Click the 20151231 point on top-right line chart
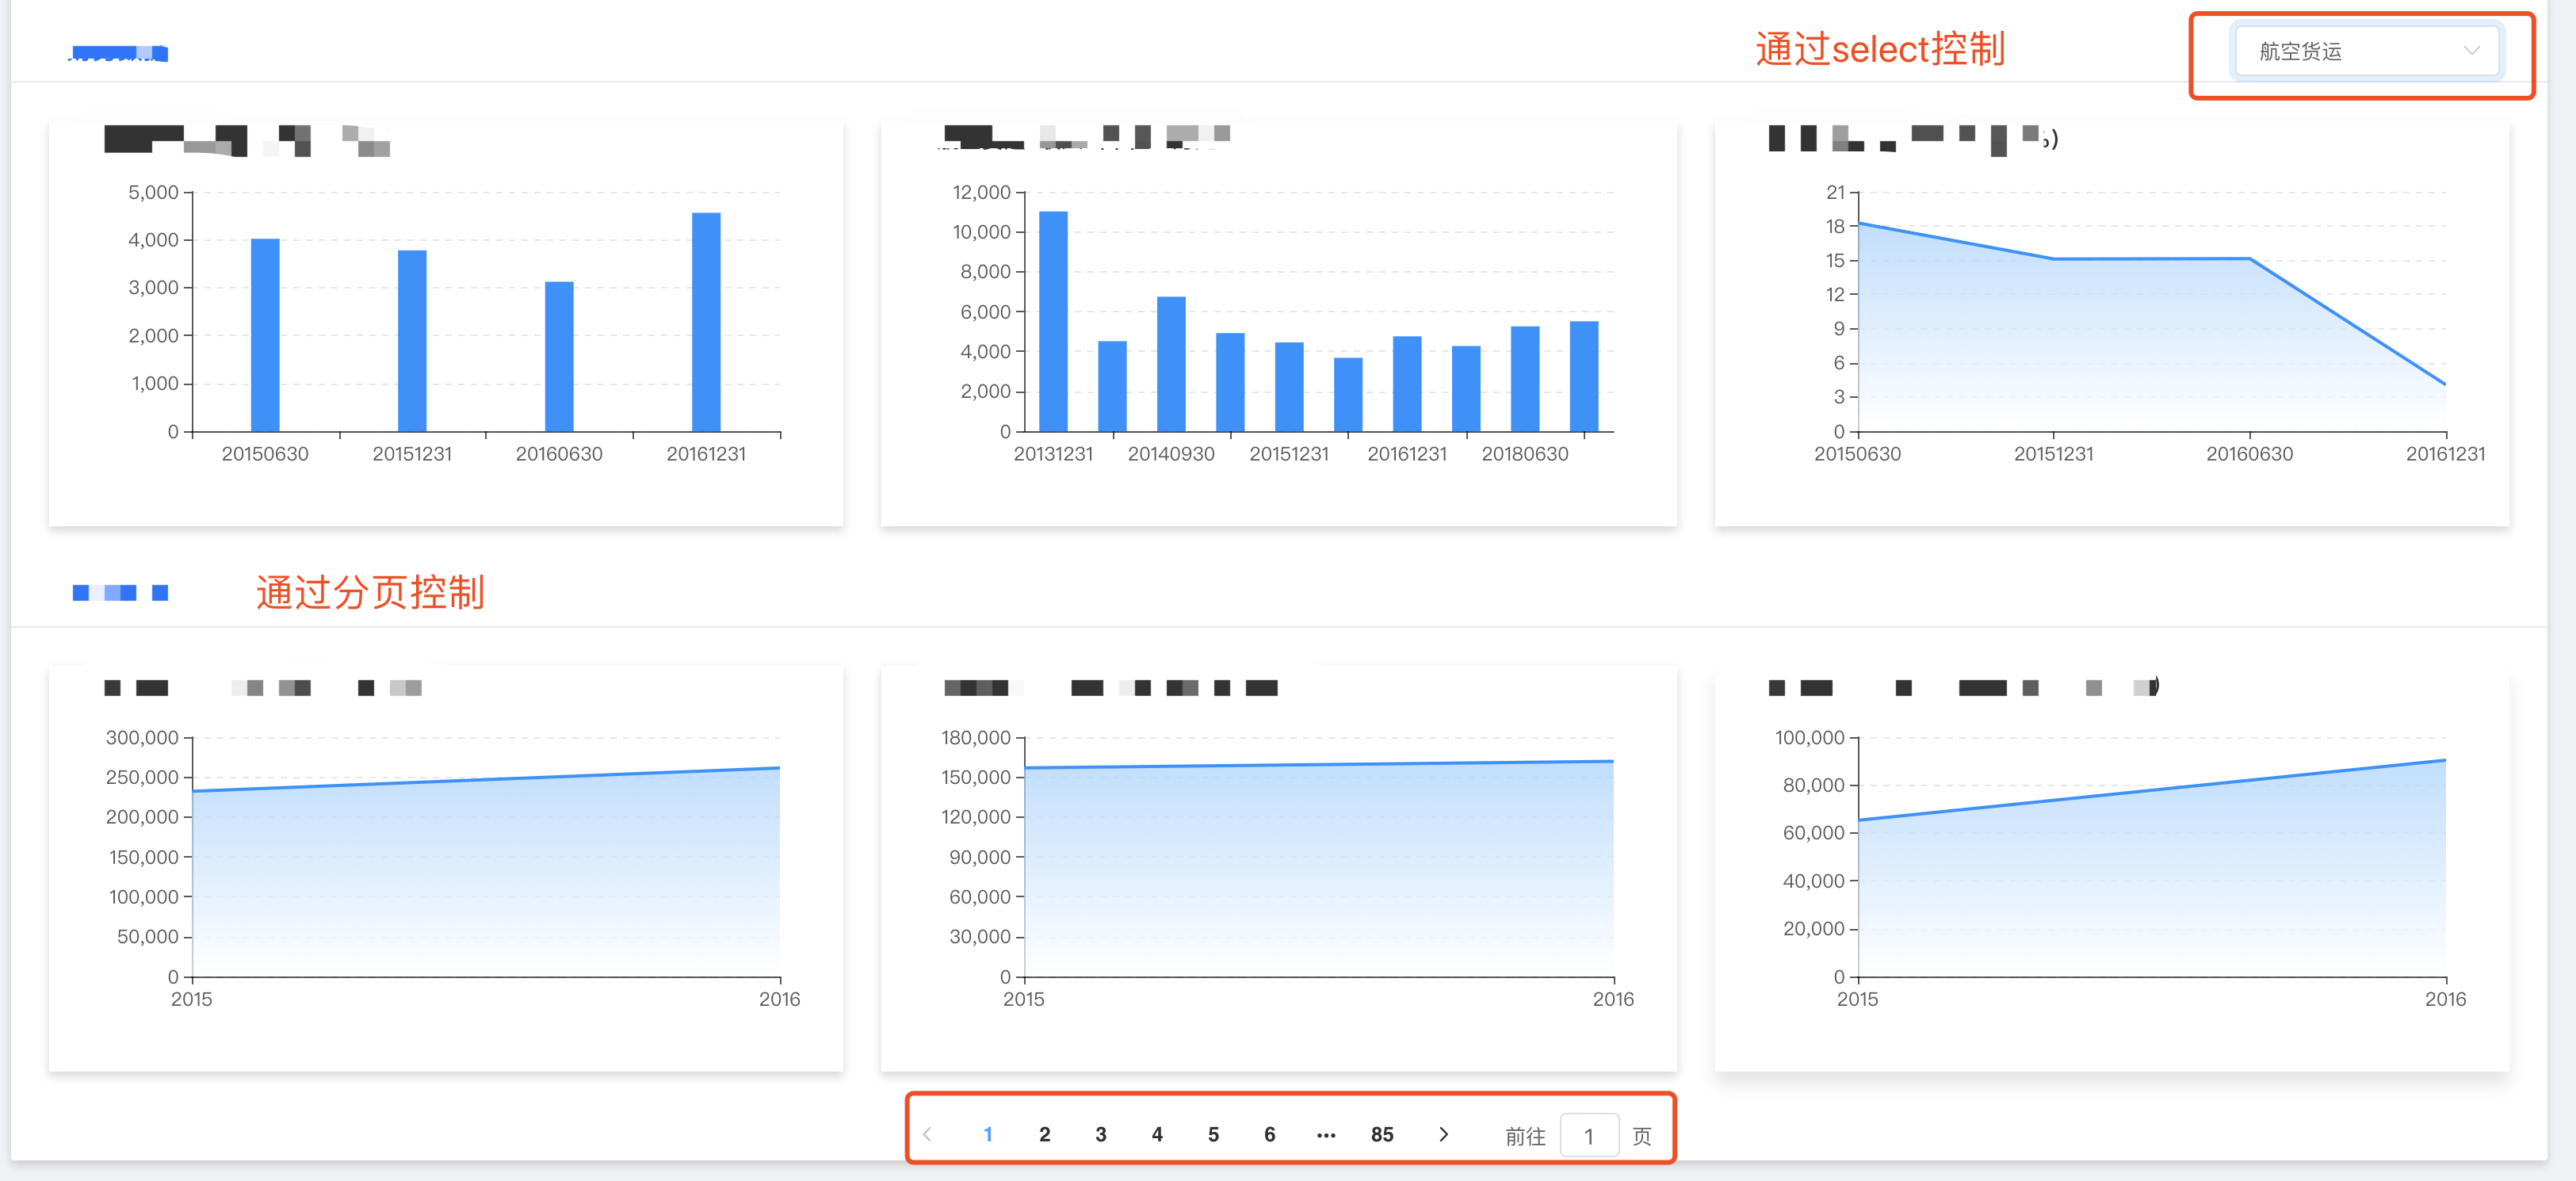 (x=2054, y=259)
